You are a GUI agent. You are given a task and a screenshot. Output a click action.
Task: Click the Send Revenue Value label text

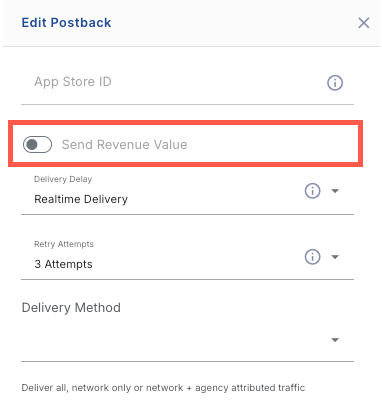124,144
